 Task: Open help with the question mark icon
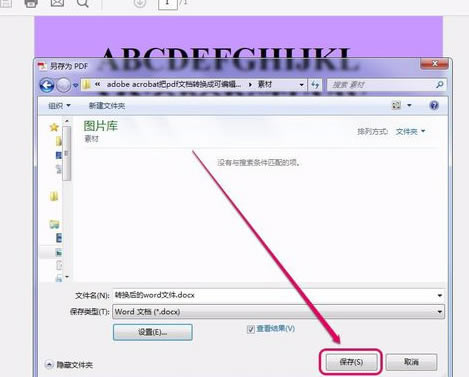pyautogui.click(x=434, y=106)
